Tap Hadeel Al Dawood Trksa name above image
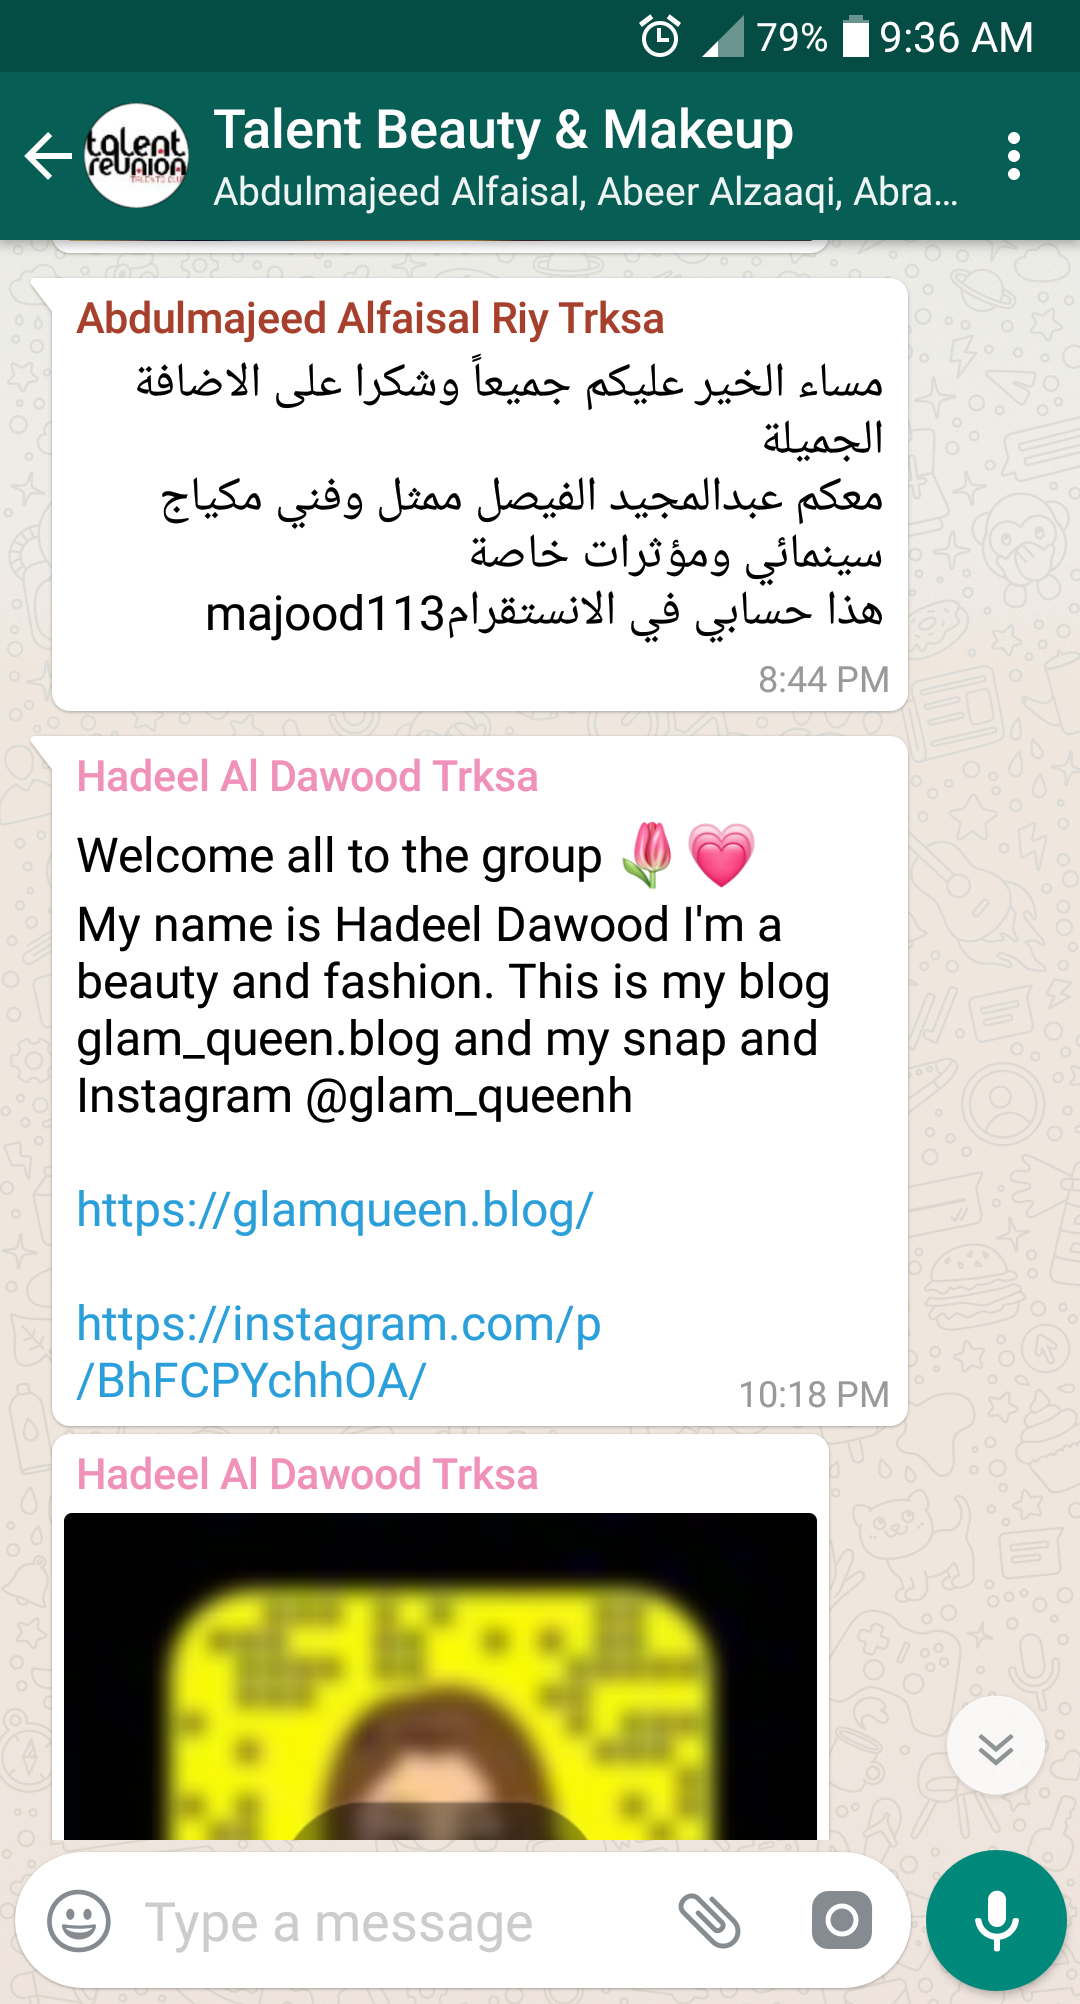Image resolution: width=1080 pixels, height=2004 pixels. [x=307, y=1475]
